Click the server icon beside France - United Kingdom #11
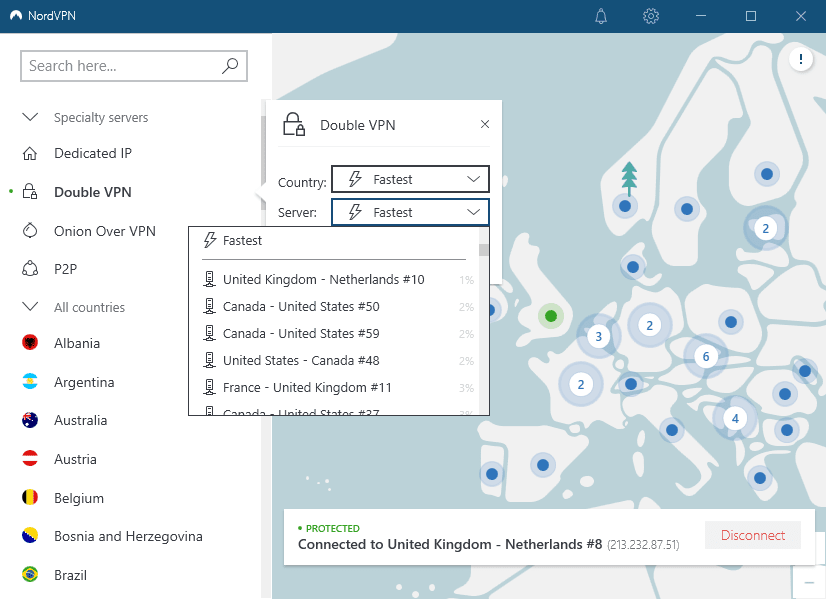 210,387
